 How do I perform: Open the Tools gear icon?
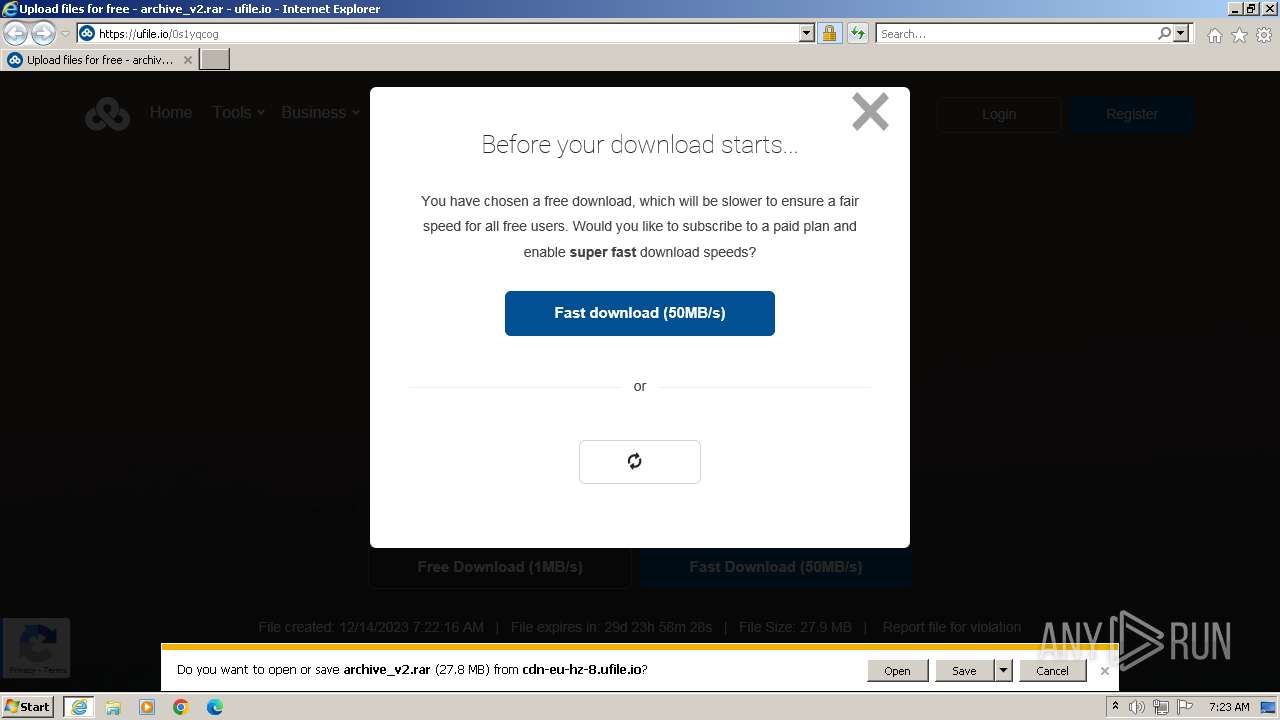1264,35
